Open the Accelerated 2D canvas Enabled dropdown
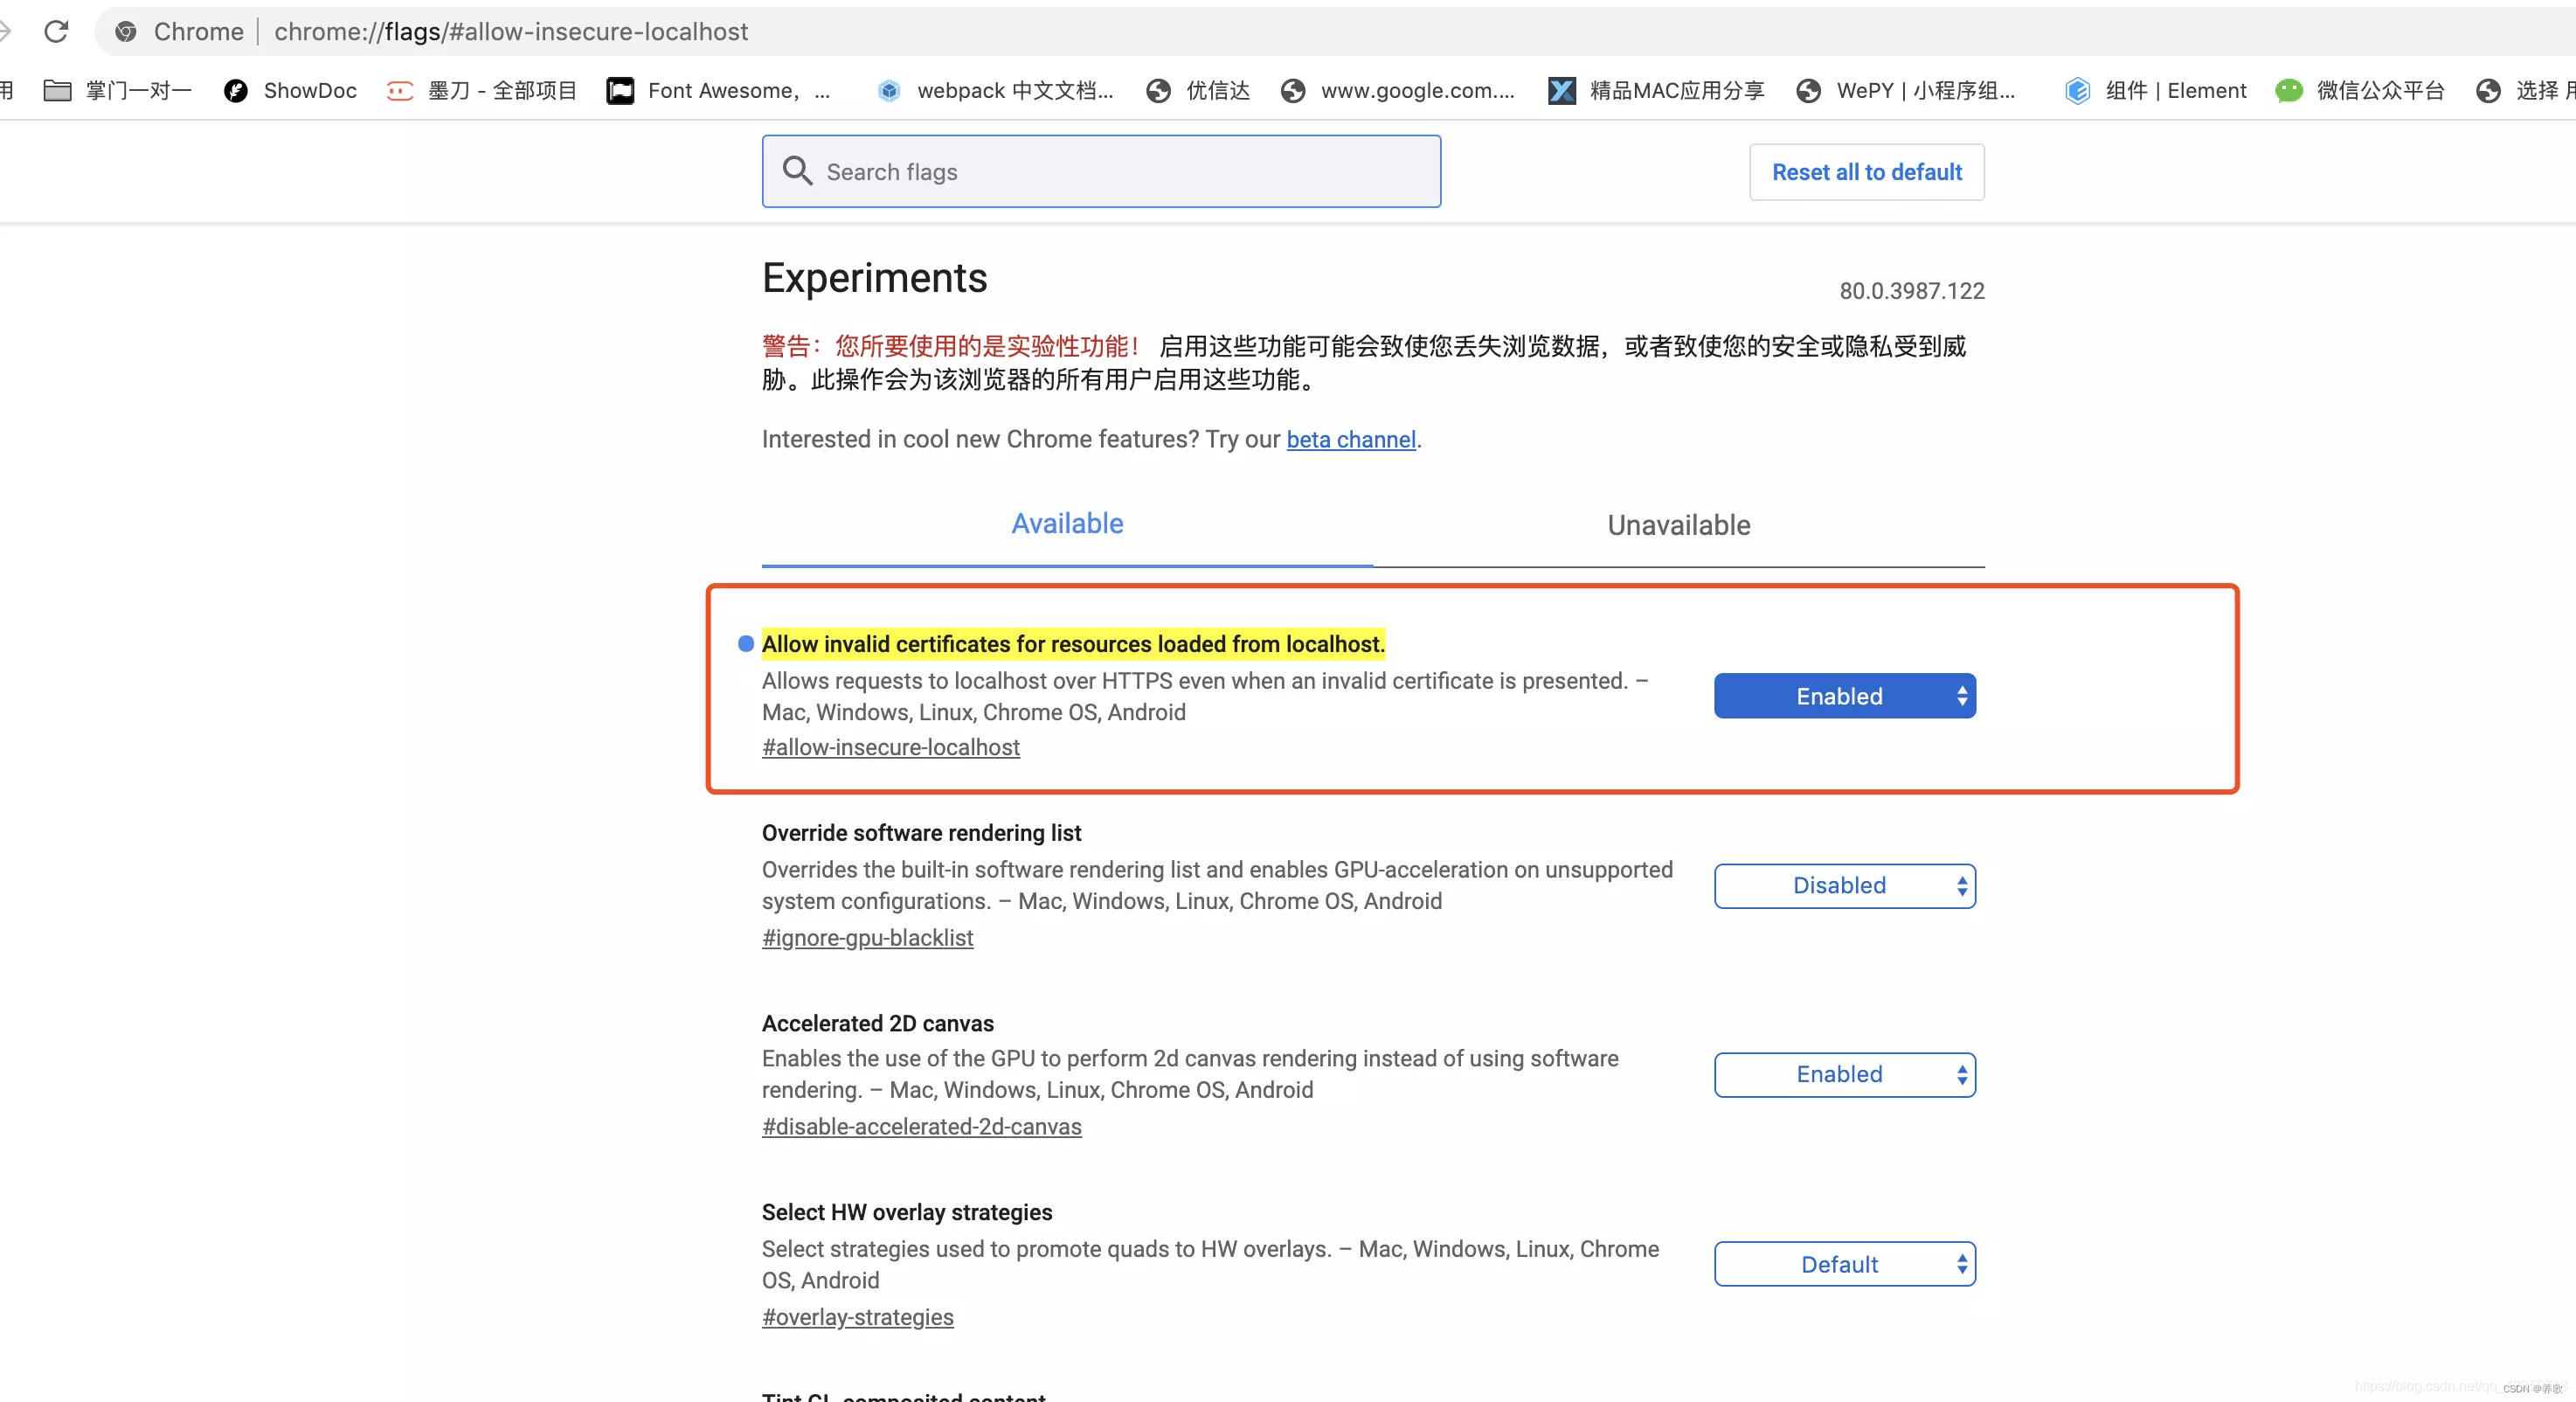Image resolution: width=2576 pixels, height=1402 pixels. [x=1844, y=1074]
